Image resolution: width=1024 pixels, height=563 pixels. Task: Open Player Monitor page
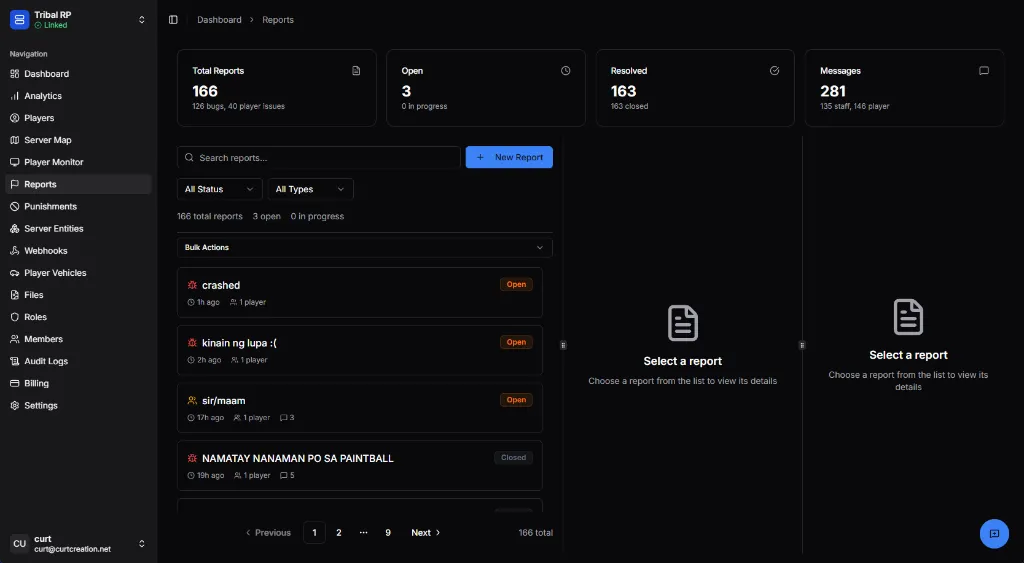pyautogui.click(x=78, y=162)
